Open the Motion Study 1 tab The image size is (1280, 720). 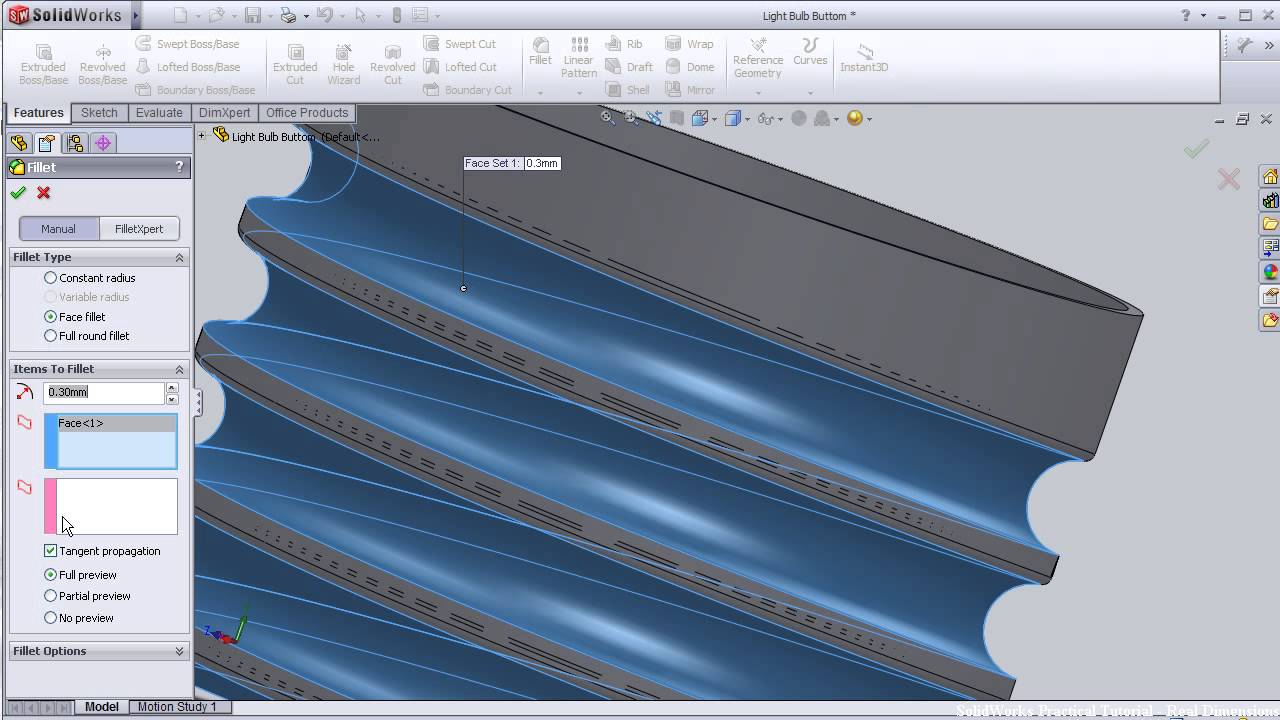click(177, 706)
